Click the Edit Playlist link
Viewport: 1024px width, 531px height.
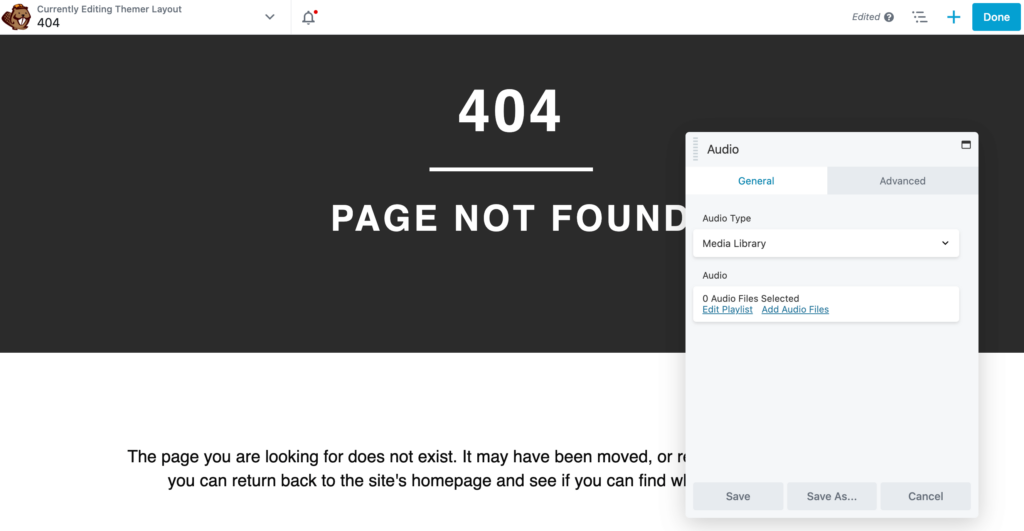(727, 310)
